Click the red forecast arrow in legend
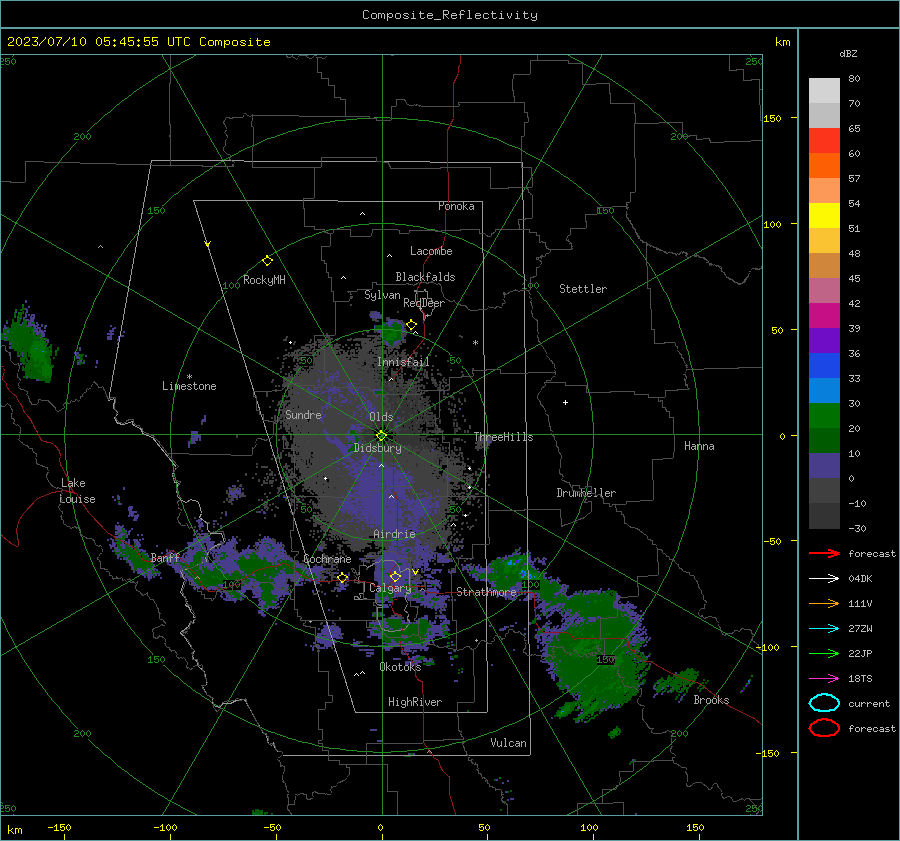This screenshot has height=841, width=900. (x=824, y=553)
